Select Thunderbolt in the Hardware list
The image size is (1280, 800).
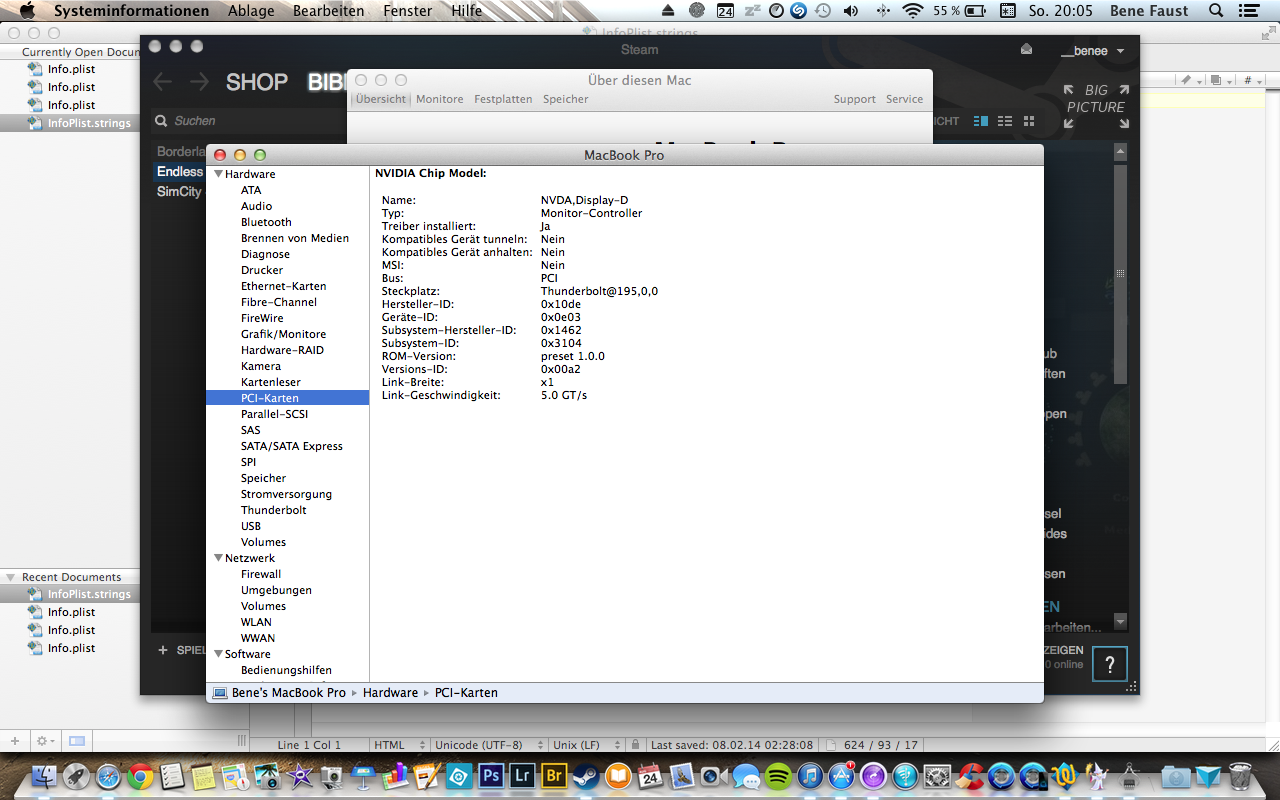pyautogui.click(x=274, y=510)
